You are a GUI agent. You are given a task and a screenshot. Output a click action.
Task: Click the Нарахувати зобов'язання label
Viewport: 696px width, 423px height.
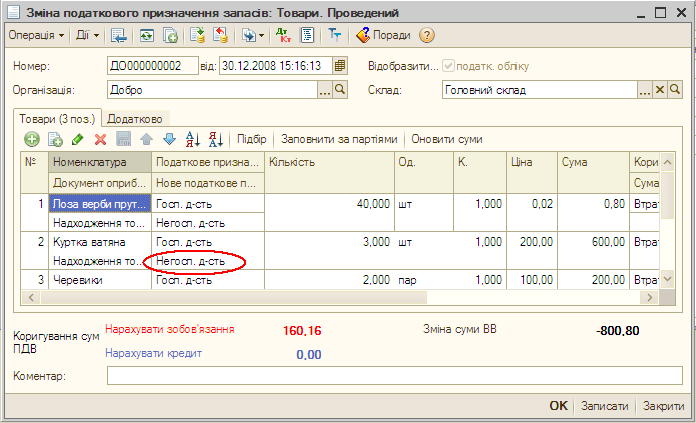170,329
